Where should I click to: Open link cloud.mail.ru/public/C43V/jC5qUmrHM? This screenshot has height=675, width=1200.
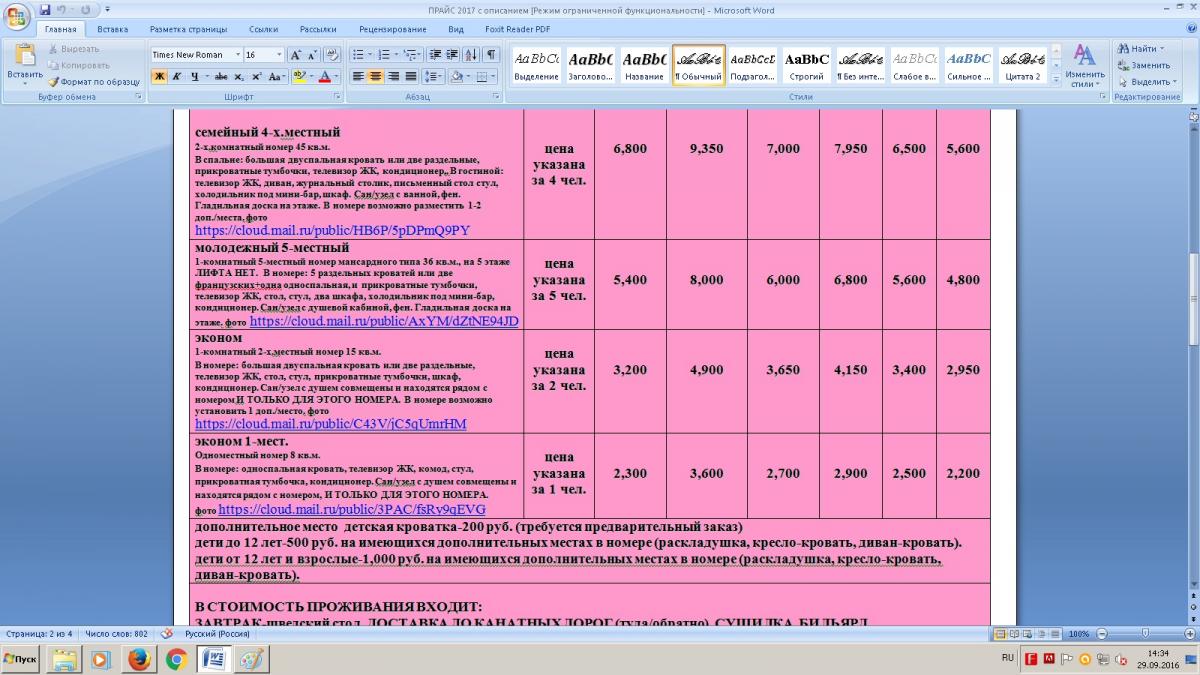(330, 424)
